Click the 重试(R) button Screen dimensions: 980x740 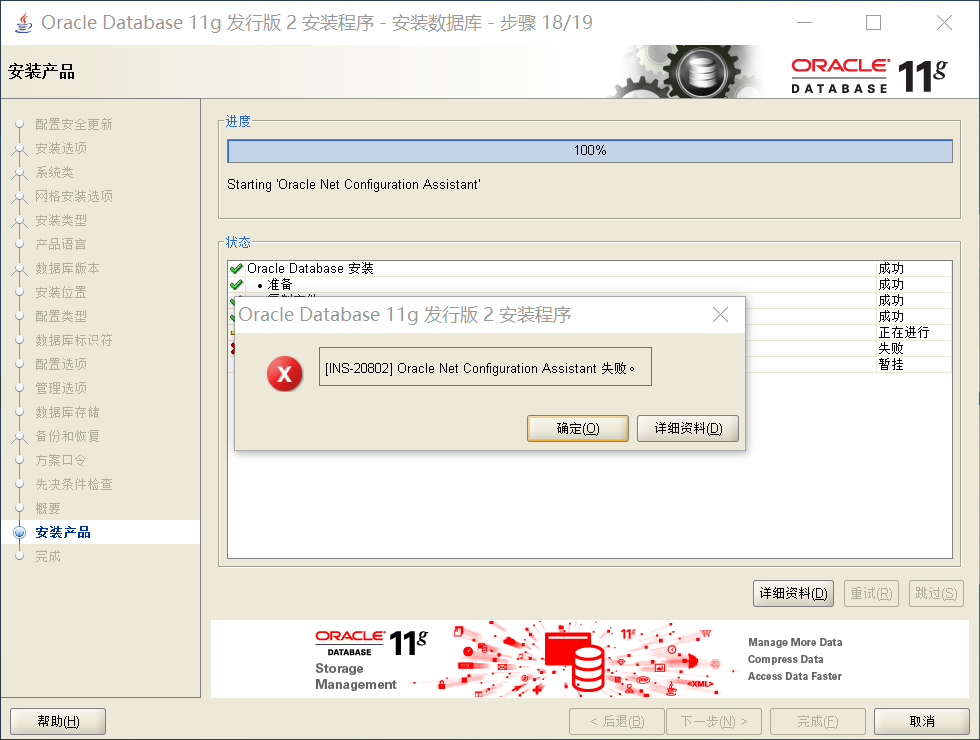click(871, 593)
